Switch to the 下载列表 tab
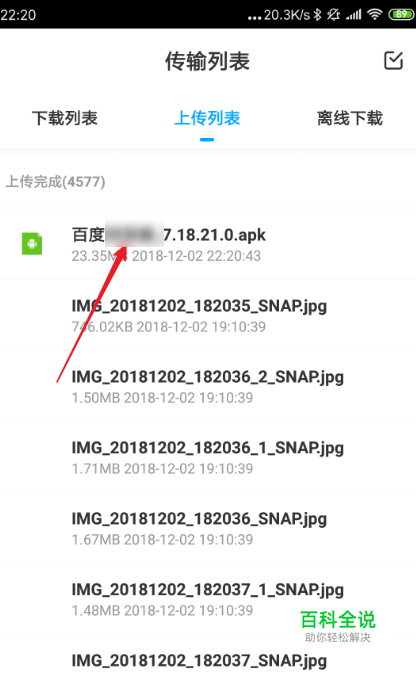This screenshot has height=674, width=416. 65,118
